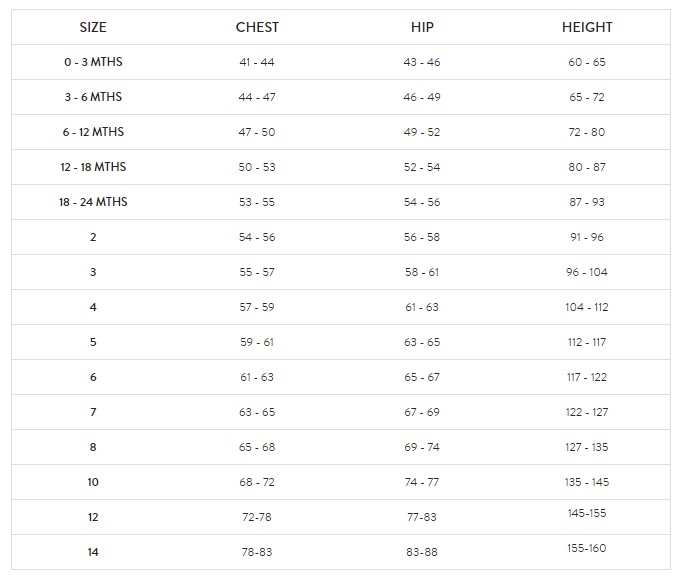
Task: Select the 3 - 6 MTHS size row label
Action: (93, 97)
